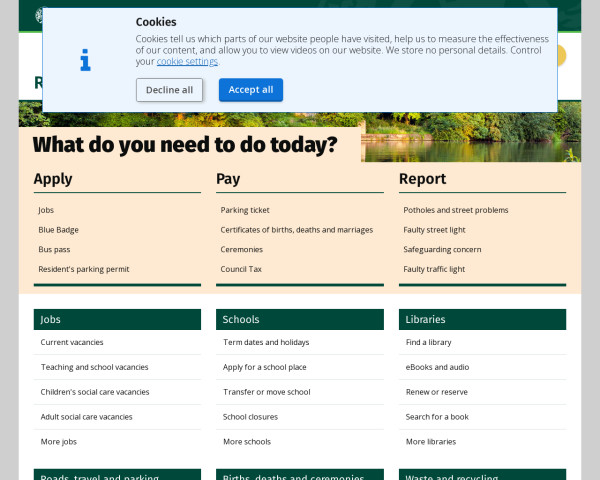Click the blue info icon in cookie banner
Screen dimensions: 600x480
click(x=85, y=60)
